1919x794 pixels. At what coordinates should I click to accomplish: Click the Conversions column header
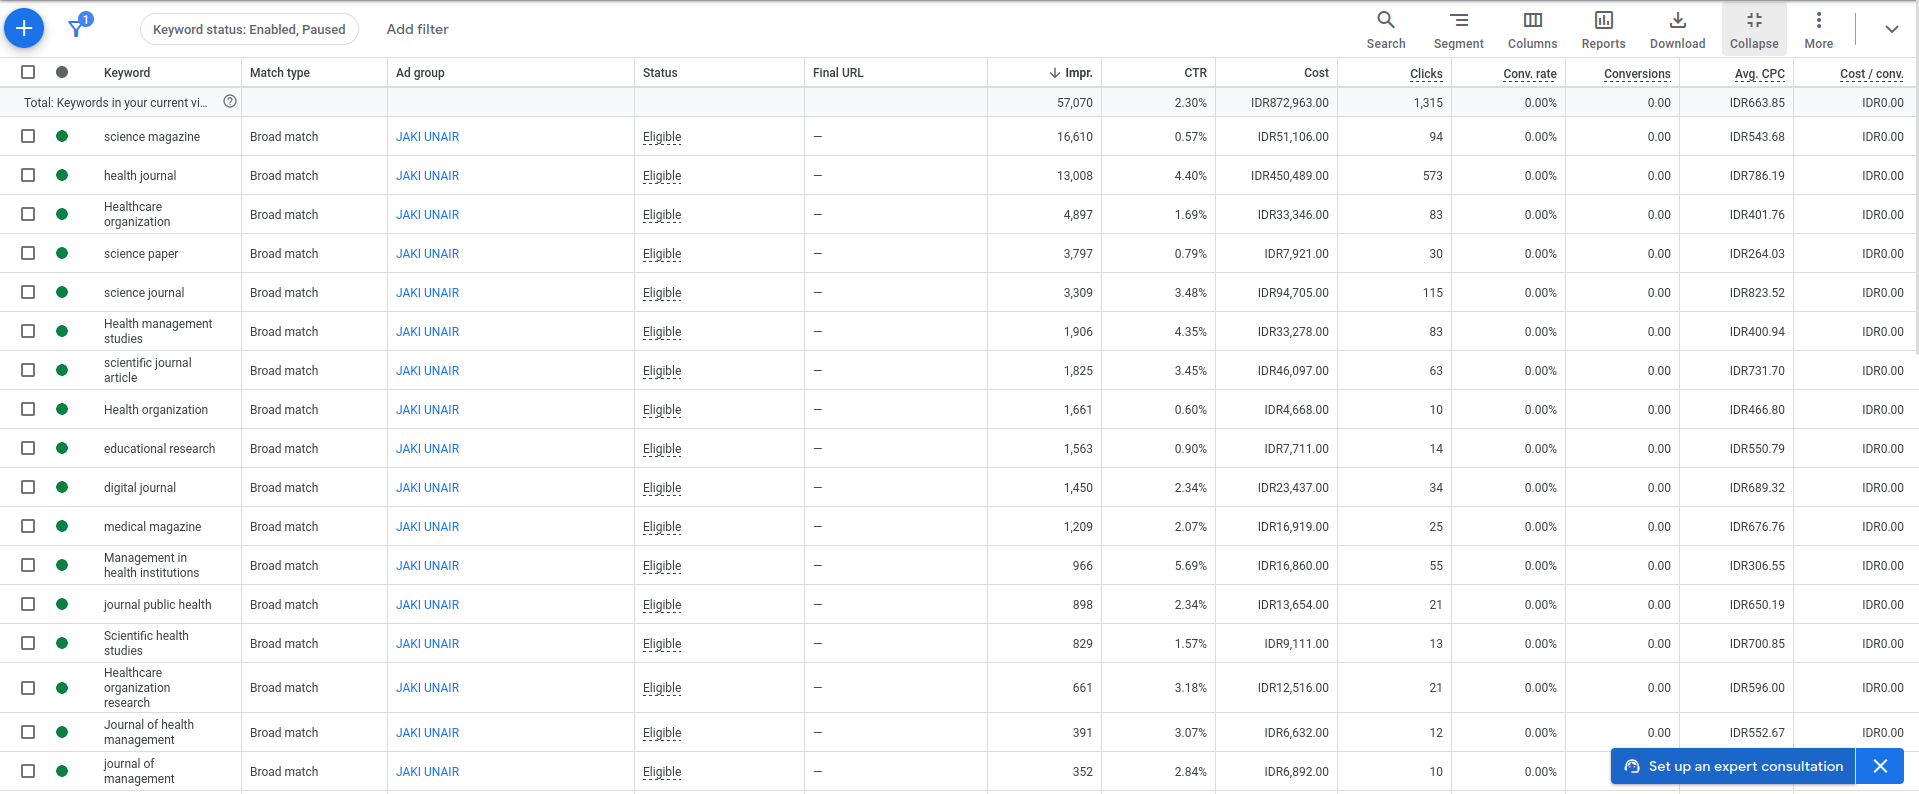[x=1637, y=73]
